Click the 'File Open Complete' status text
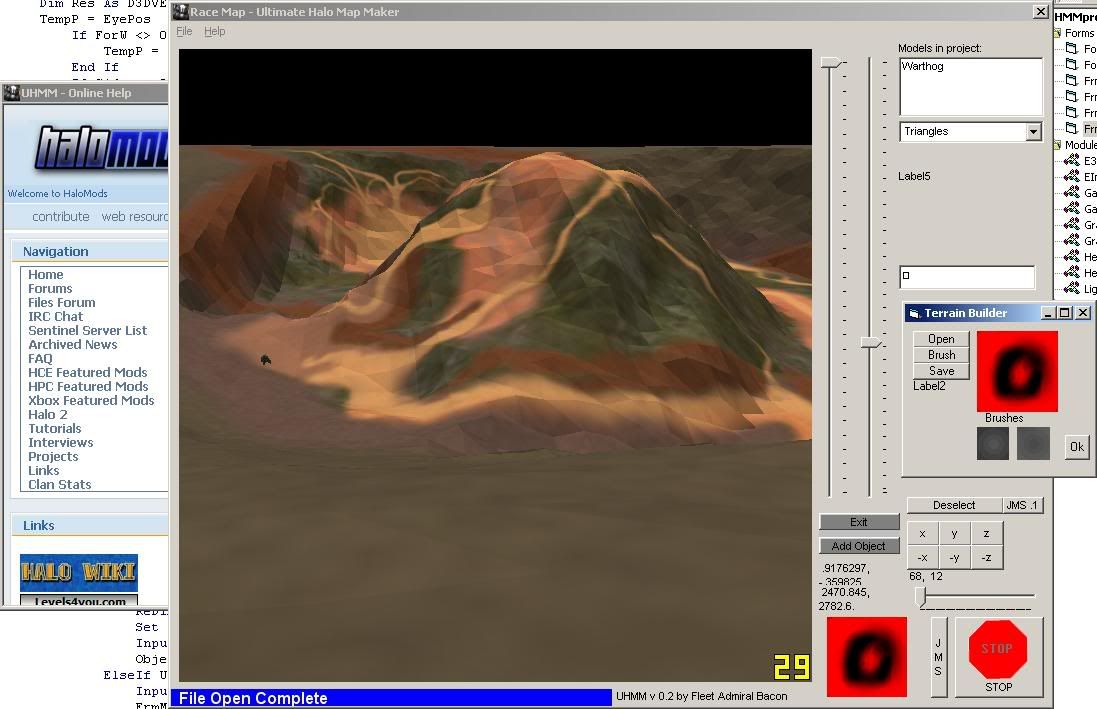Viewport: 1097px width, 709px height. click(x=253, y=698)
